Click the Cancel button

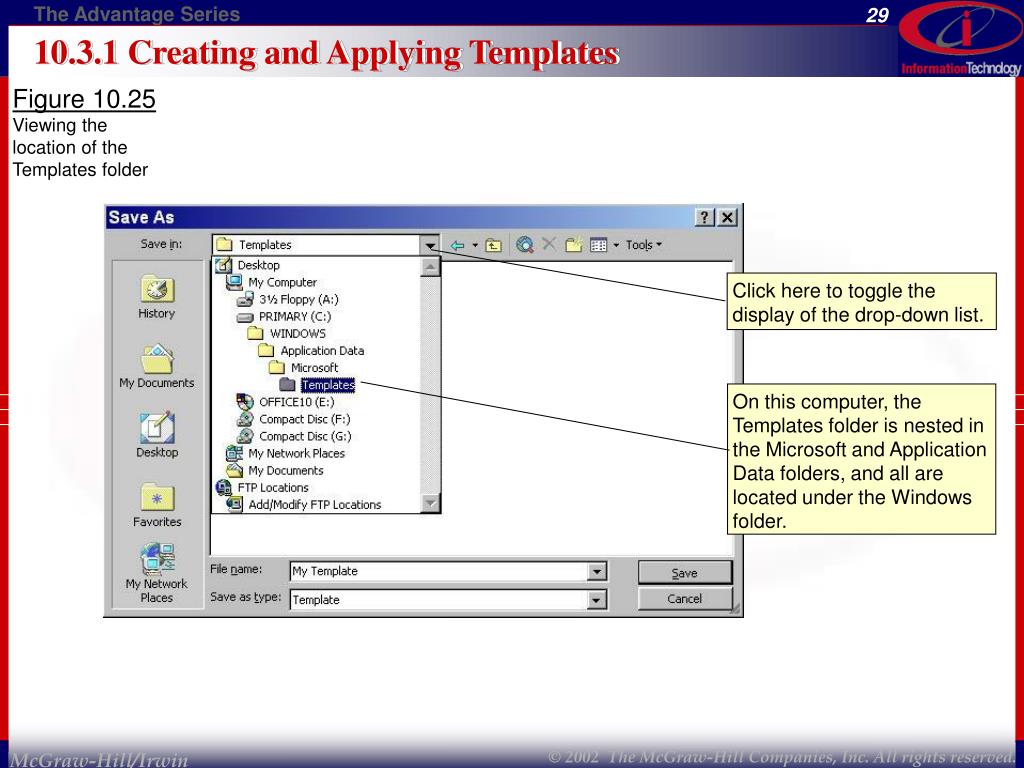[x=684, y=599]
